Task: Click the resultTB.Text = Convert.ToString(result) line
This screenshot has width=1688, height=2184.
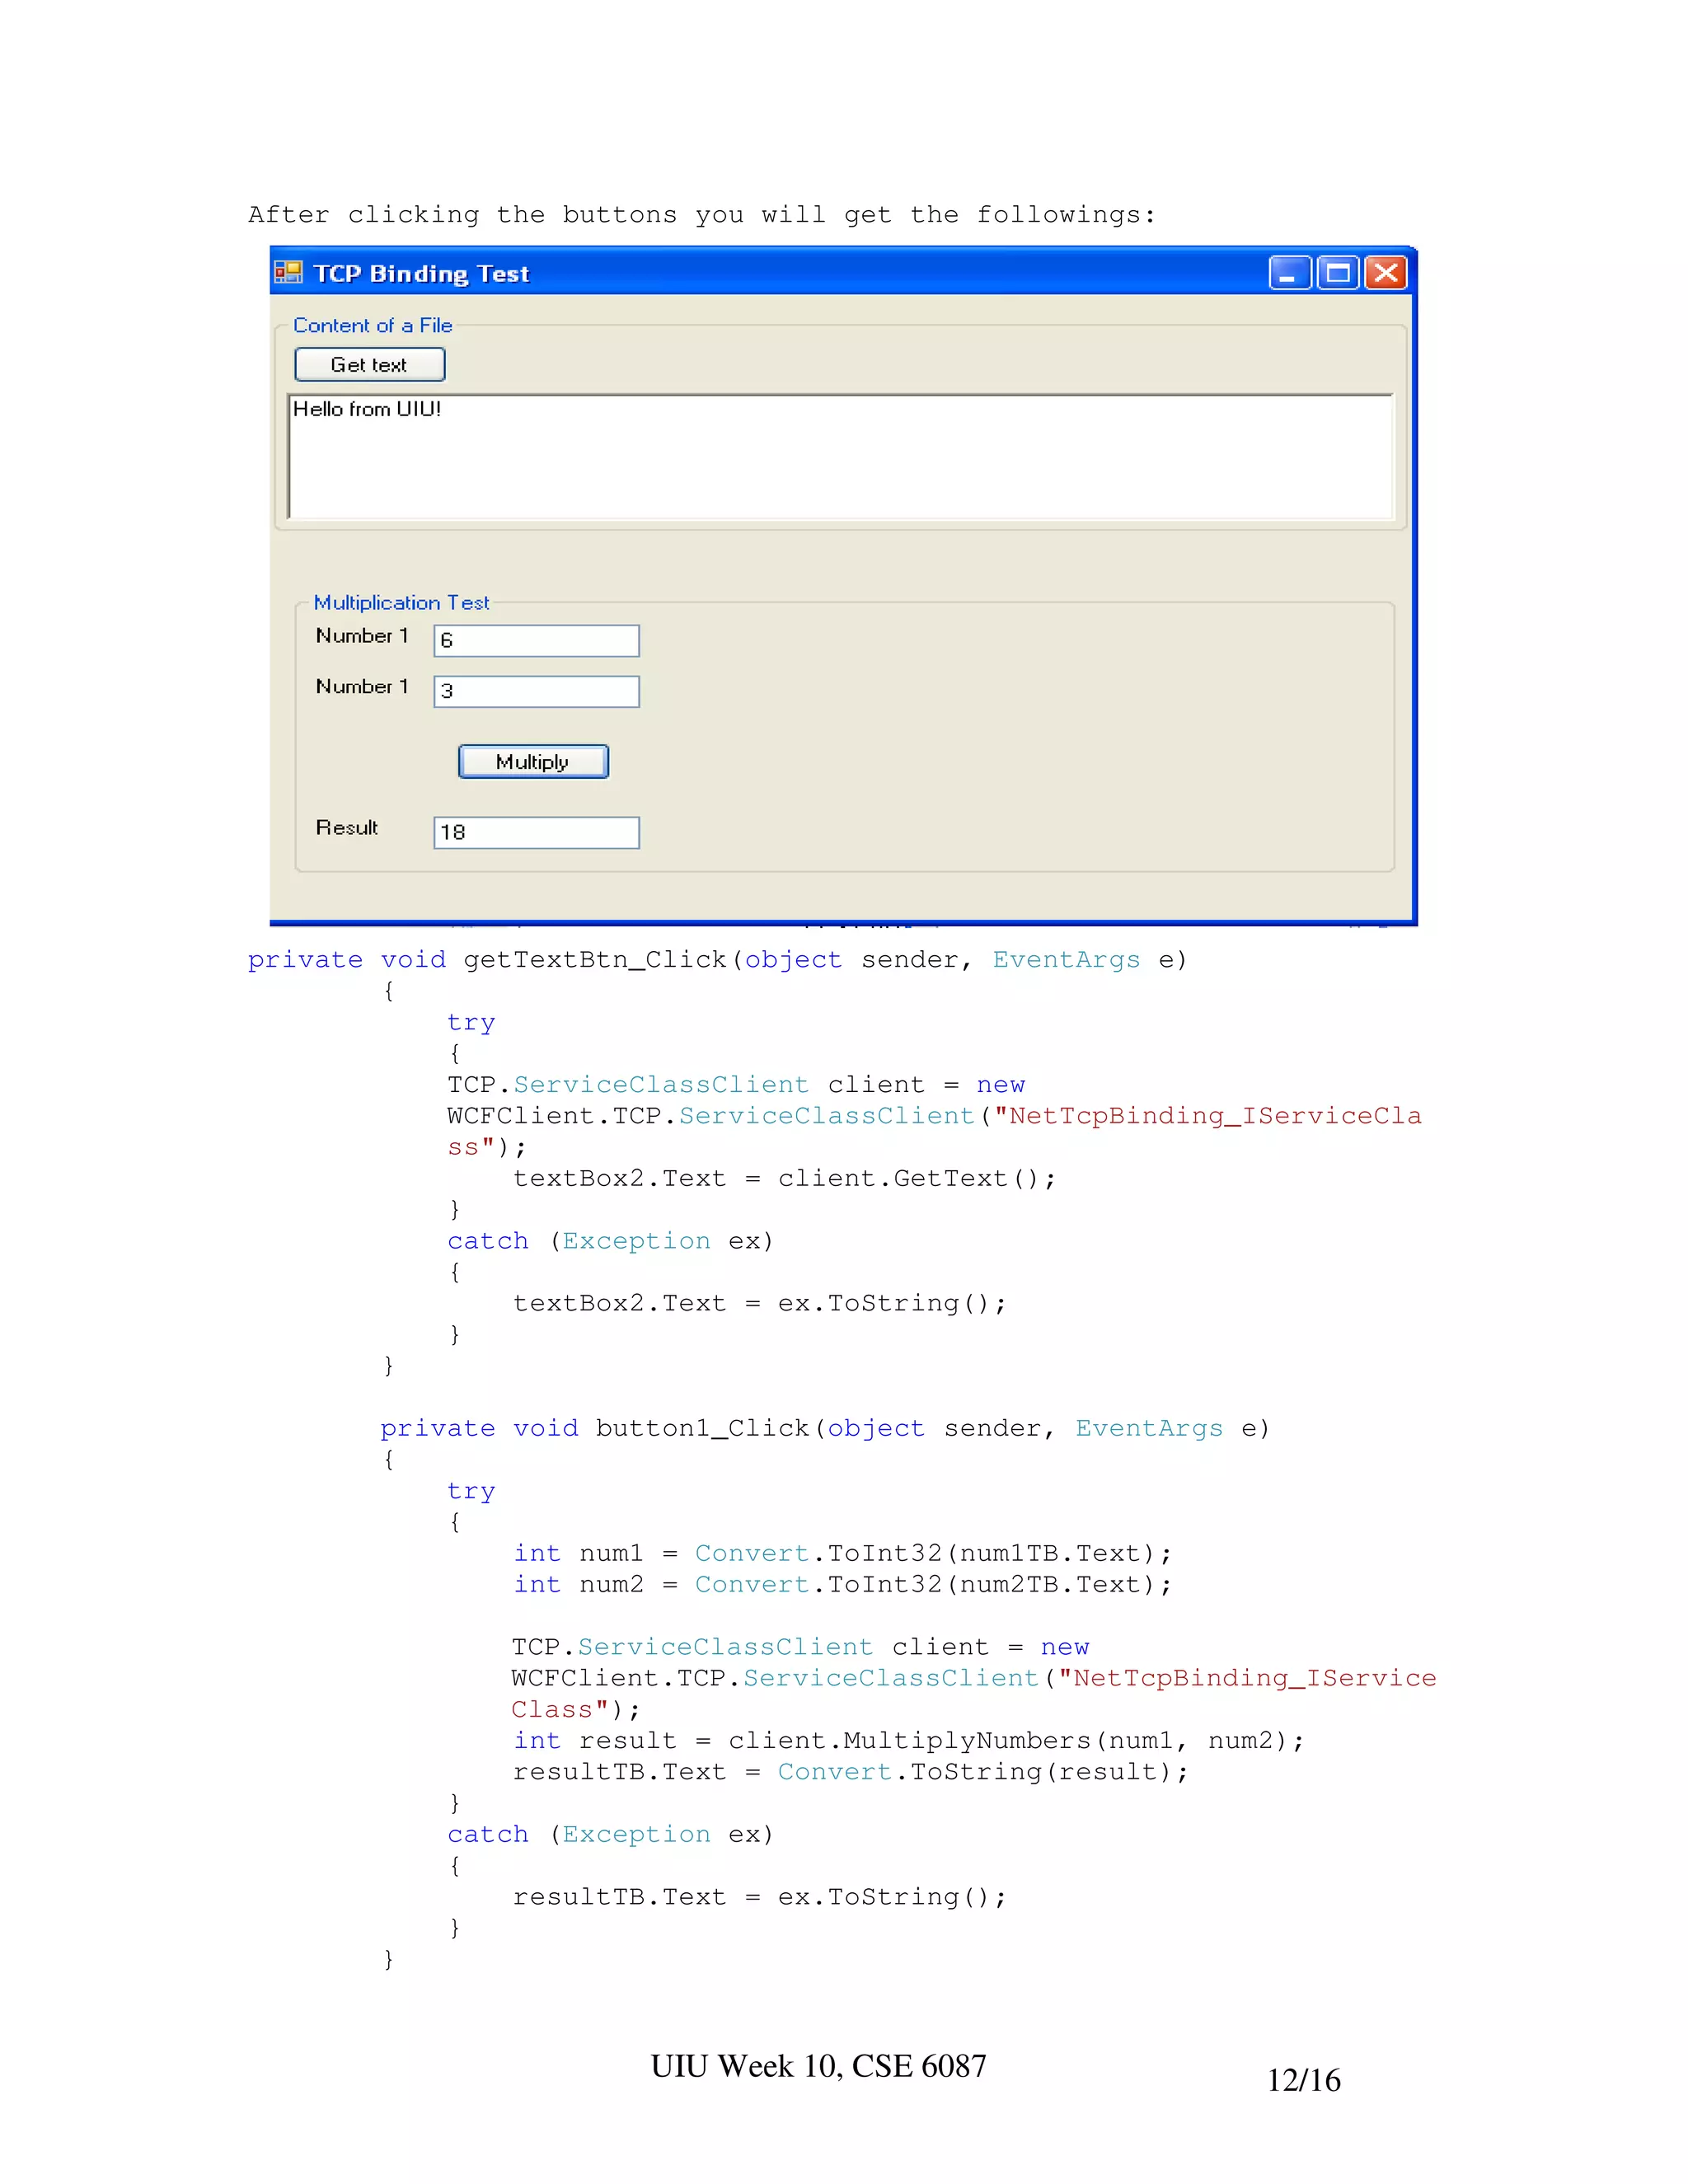Action: click(x=851, y=1772)
